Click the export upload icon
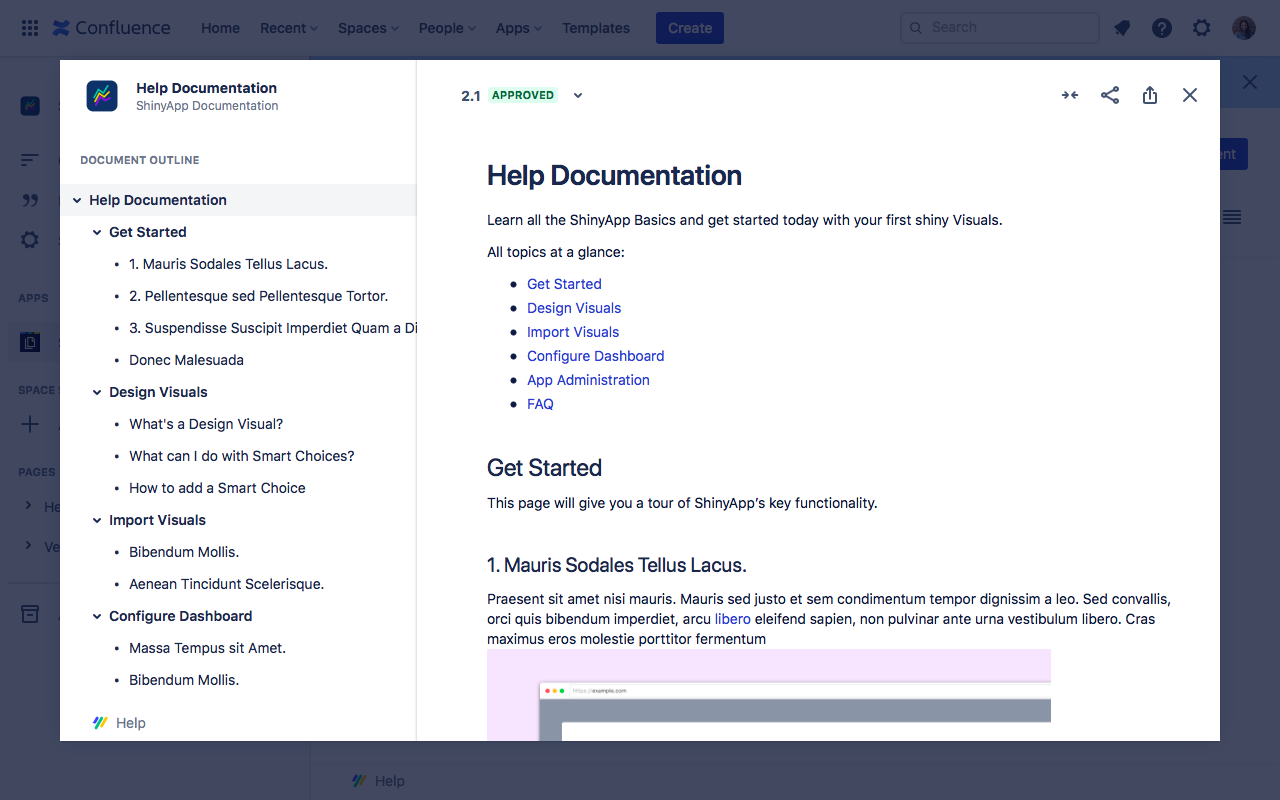 pos(1150,95)
